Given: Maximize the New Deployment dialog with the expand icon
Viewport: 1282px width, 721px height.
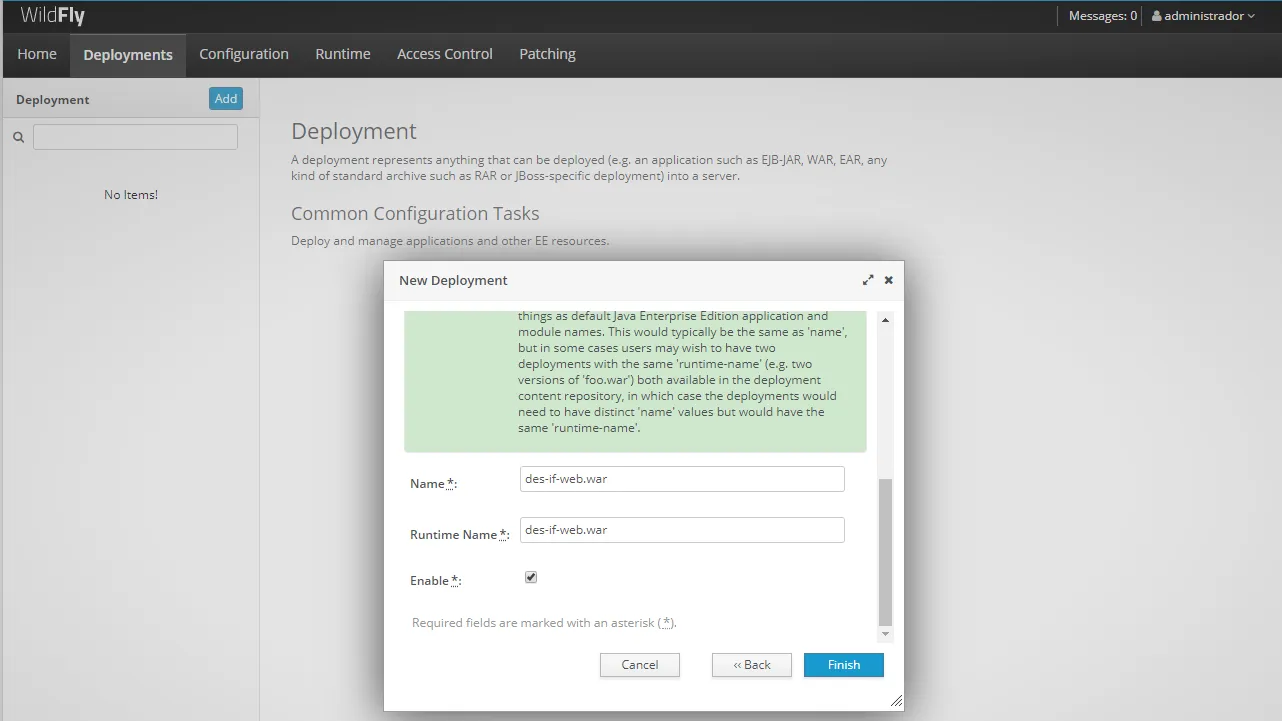Looking at the screenshot, I should [x=868, y=281].
